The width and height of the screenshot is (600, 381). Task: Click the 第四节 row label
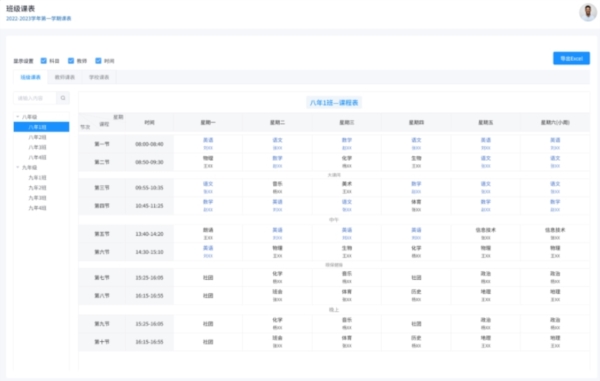pyautogui.click(x=102, y=206)
